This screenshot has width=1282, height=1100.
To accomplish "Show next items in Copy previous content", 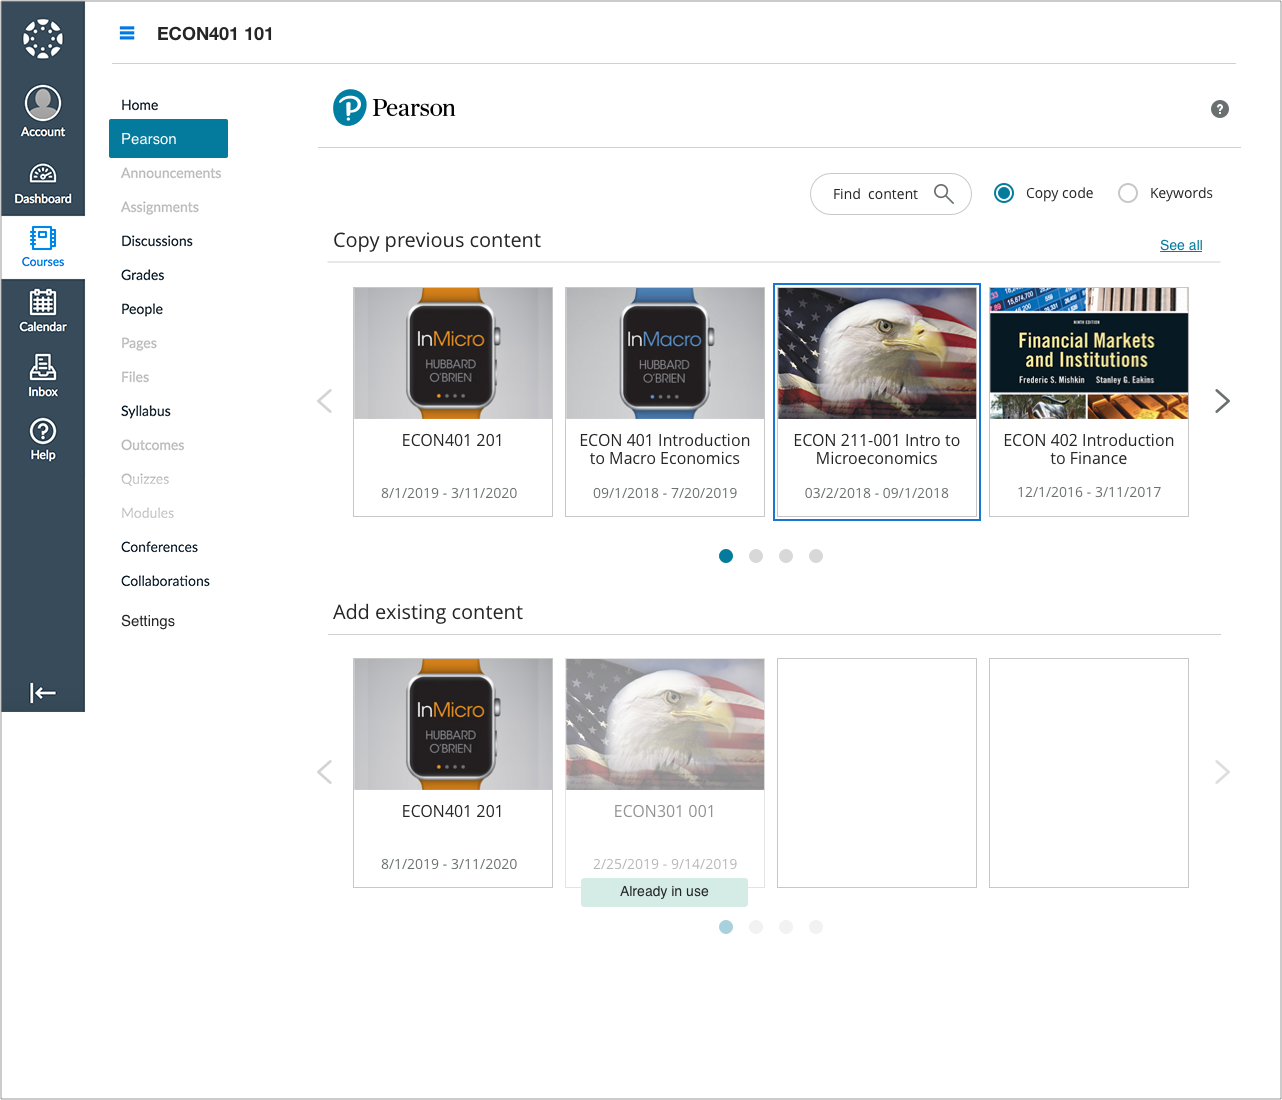I will coord(1222,401).
